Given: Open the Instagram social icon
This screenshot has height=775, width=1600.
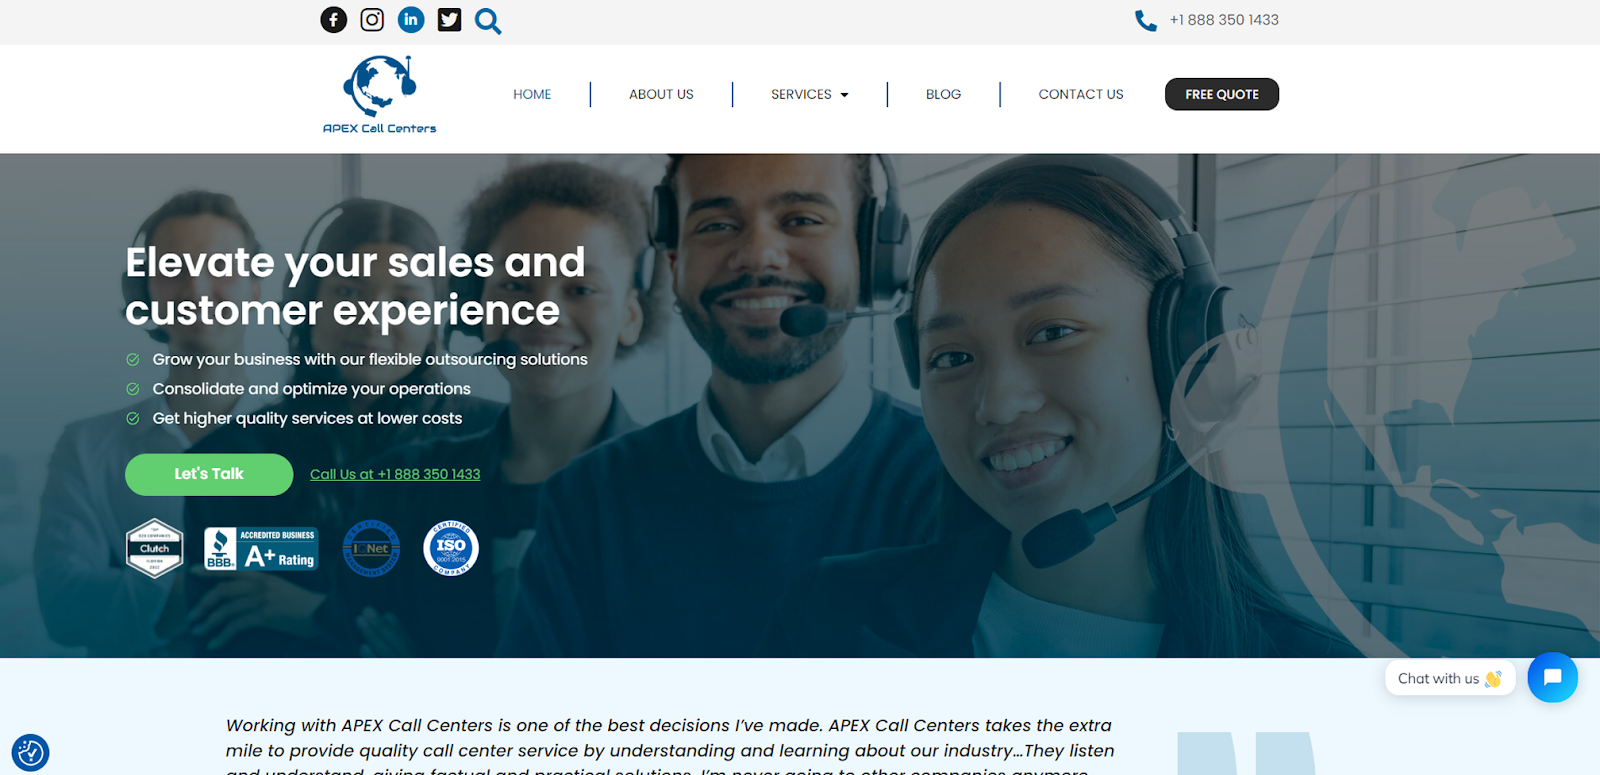Looking at the screenshot, I should pyautogui.click(x=372, y=20).
